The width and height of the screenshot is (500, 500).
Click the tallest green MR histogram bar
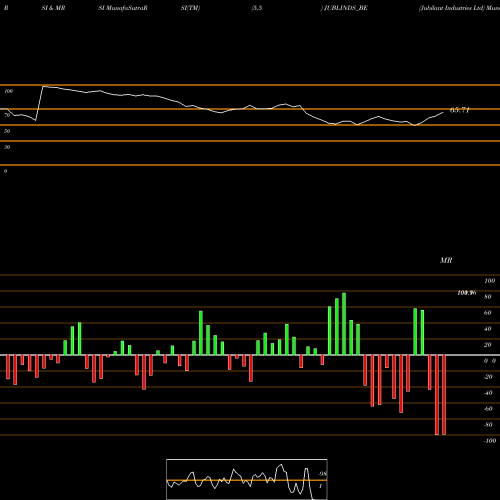click(344, 324)
